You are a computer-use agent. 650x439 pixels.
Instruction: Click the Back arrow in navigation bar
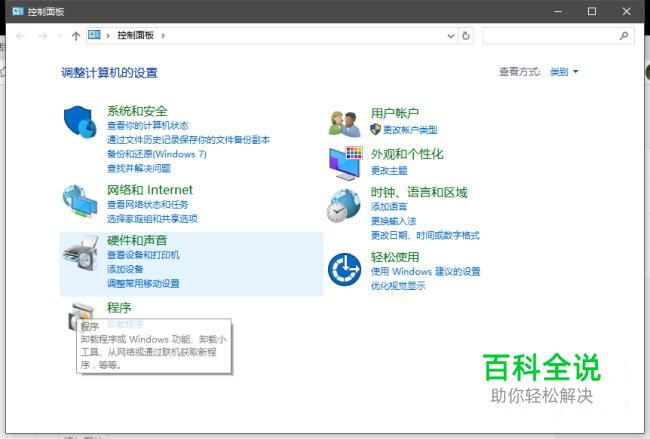(x=20, y=36)
